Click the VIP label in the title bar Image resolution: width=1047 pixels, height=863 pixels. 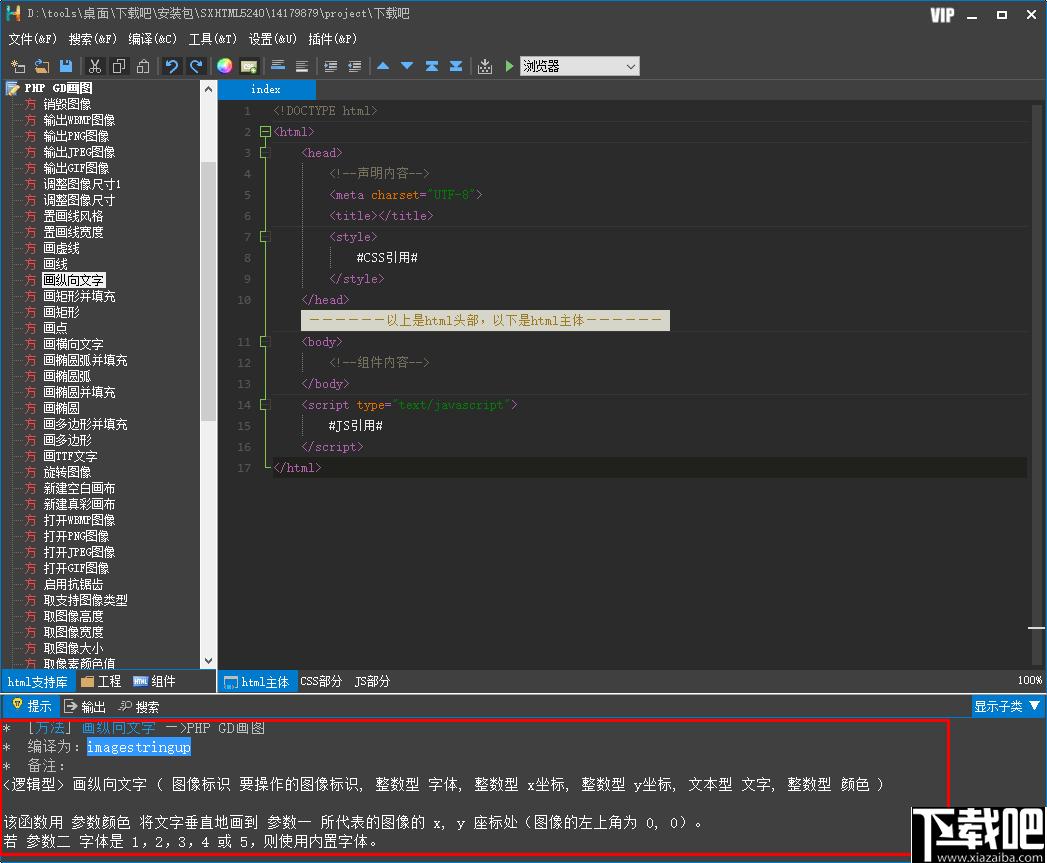click(x=942, y=15)
